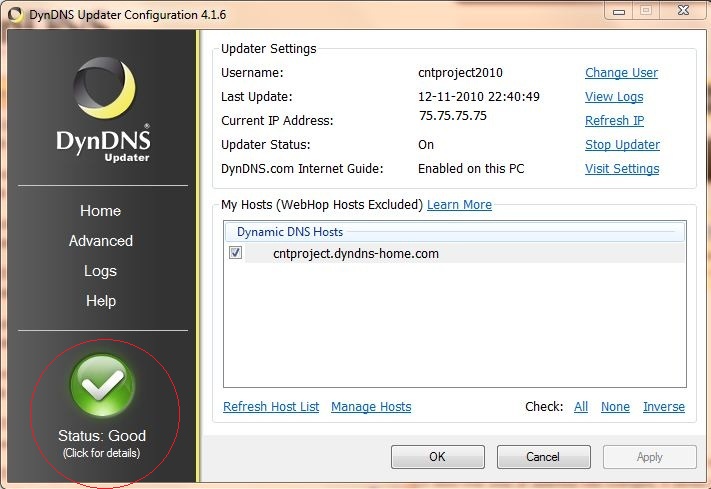Viewport: 711px width, 489px height.
Task: Open the View Logs link
Action: pos(614,97)
